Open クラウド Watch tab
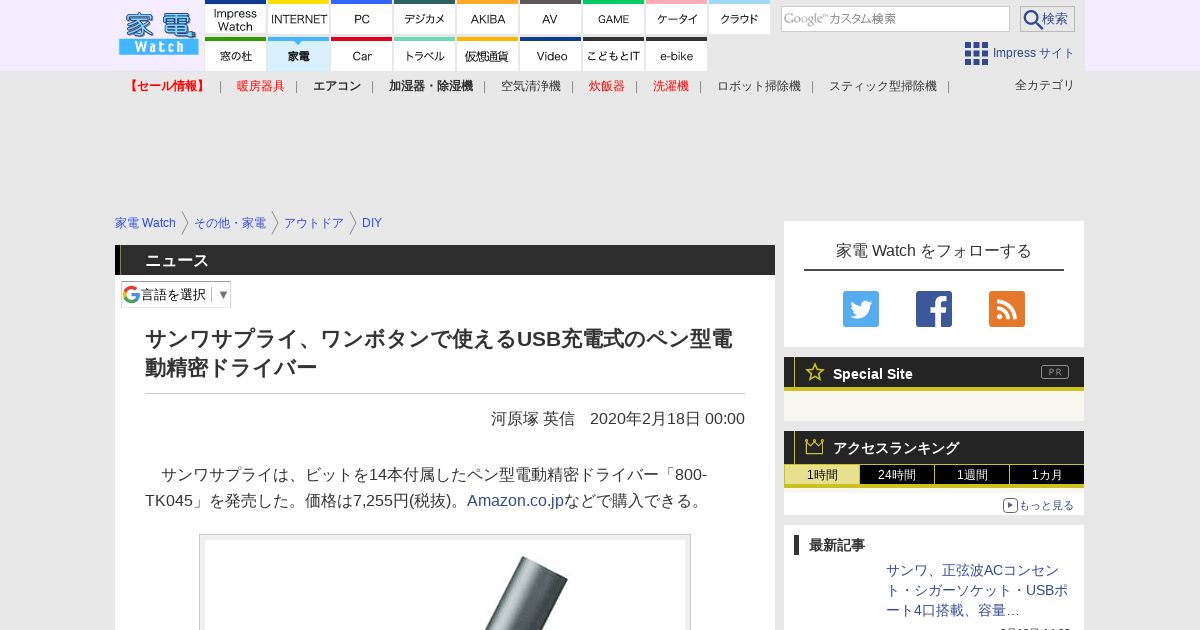The height and width of the screenshot is (630, 1200). 740,18
